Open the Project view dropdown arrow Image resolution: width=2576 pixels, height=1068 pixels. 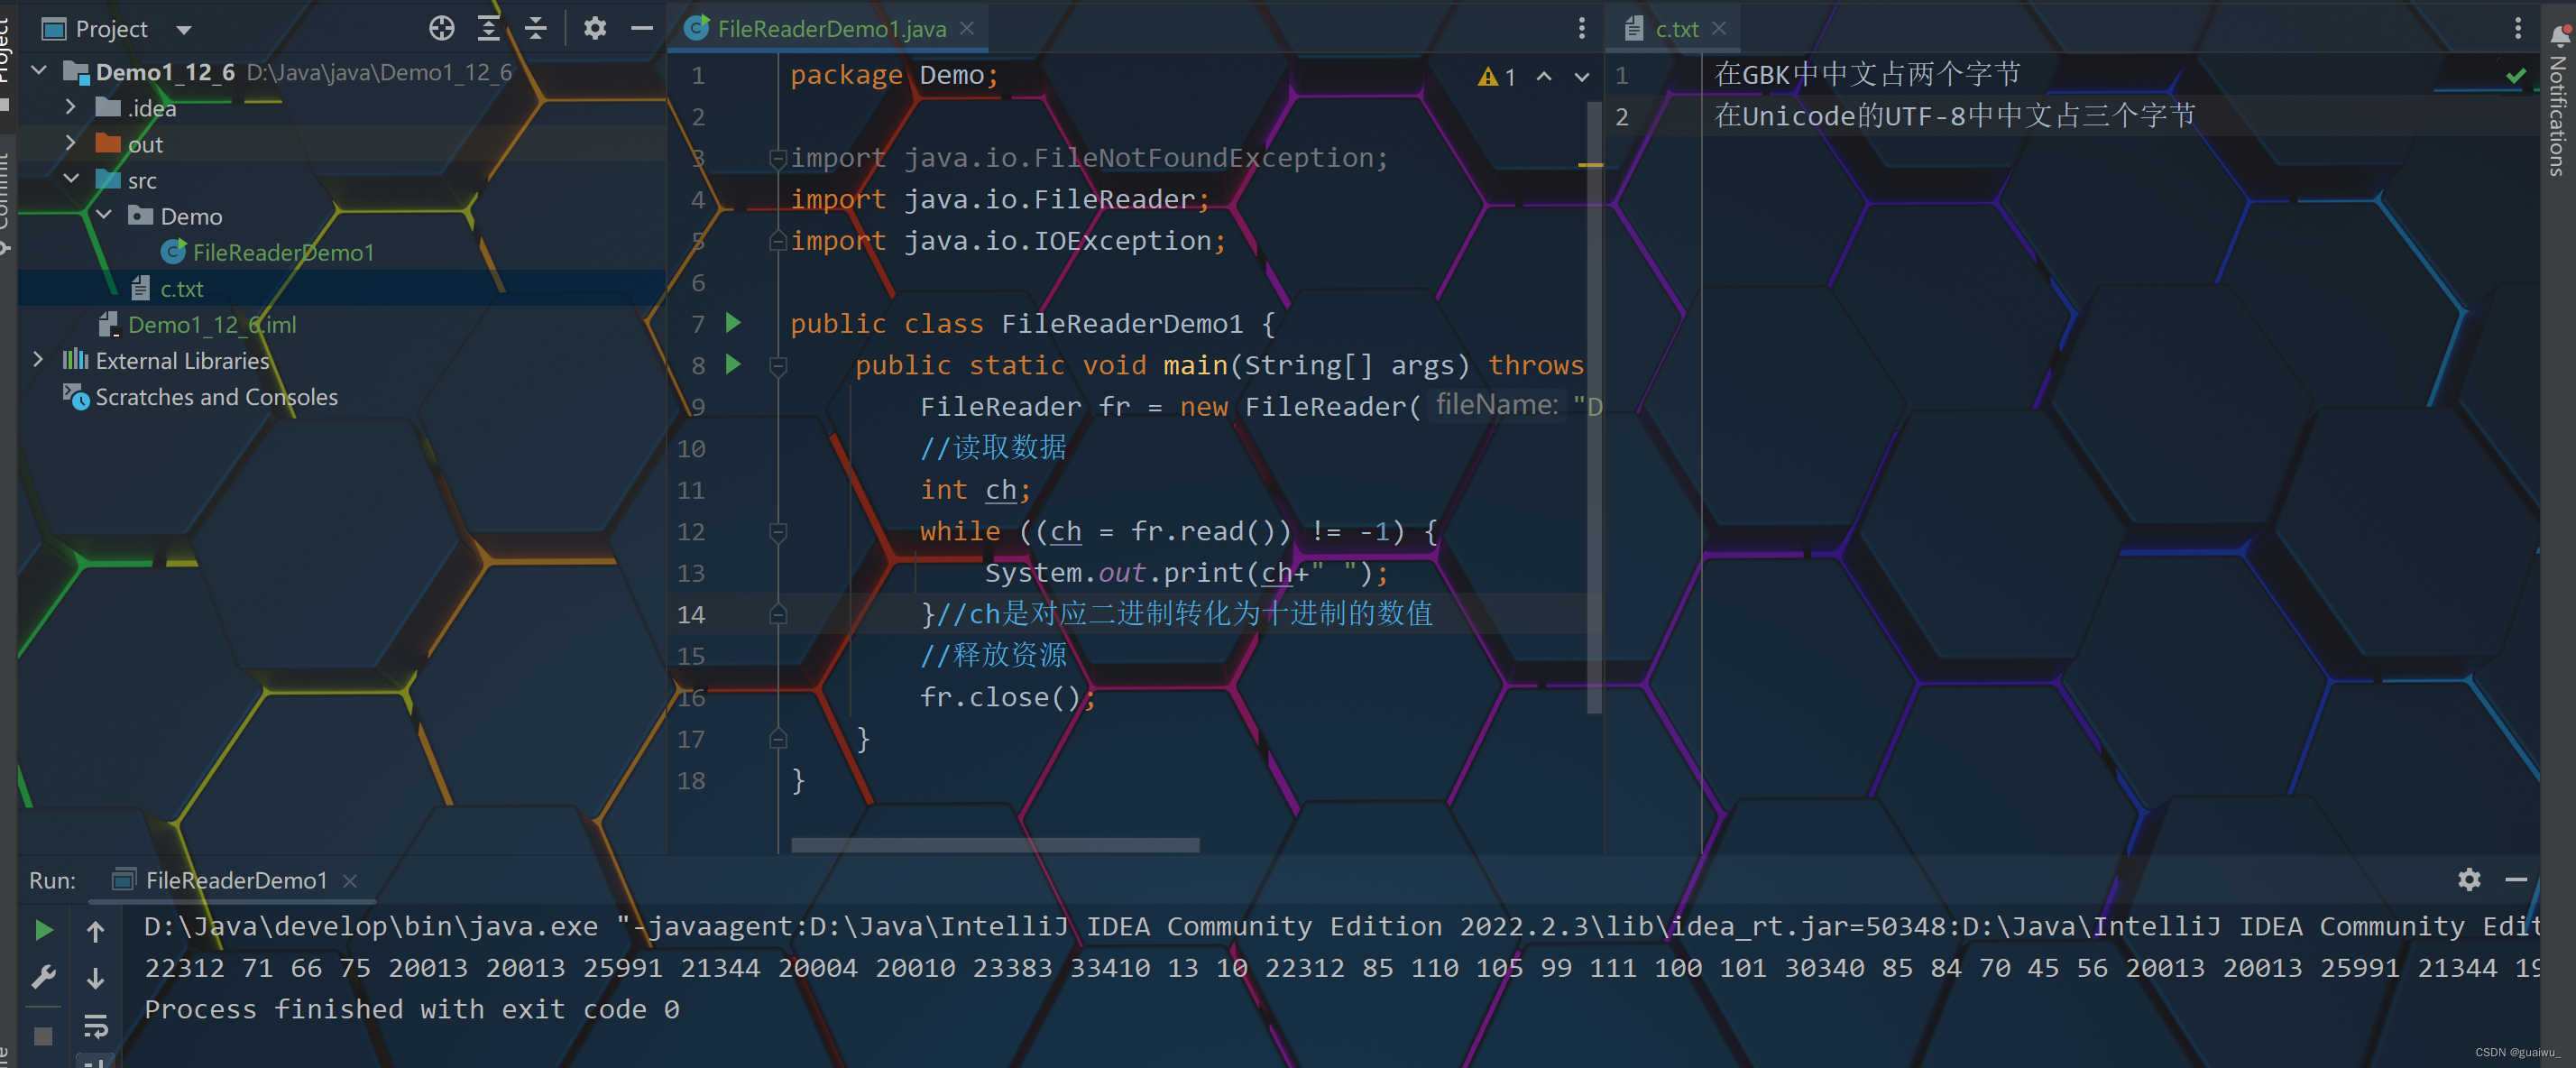tap(184, 30)
